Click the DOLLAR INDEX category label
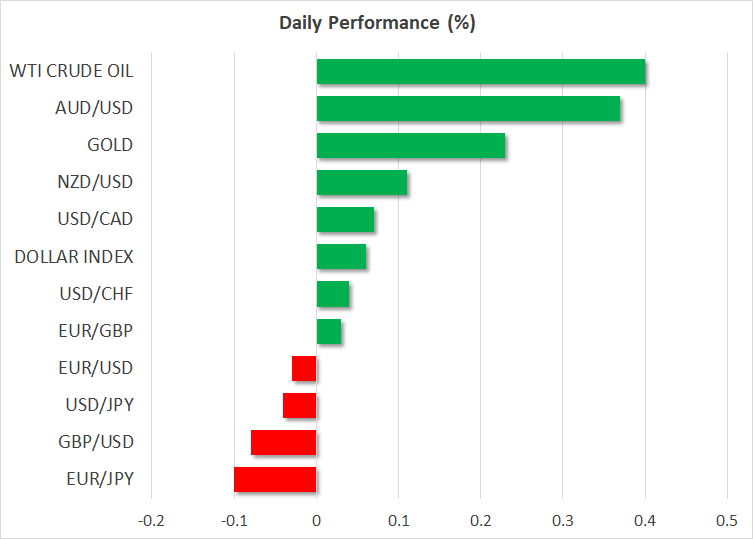 point(74,257)
